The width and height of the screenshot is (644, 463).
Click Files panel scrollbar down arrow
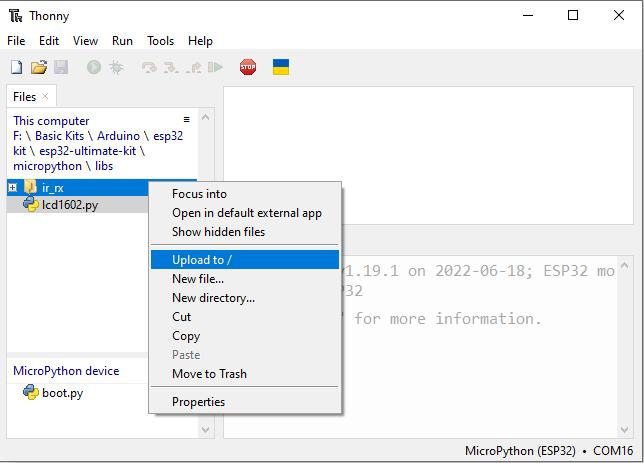pyautogui.click(x=206, y=430)
